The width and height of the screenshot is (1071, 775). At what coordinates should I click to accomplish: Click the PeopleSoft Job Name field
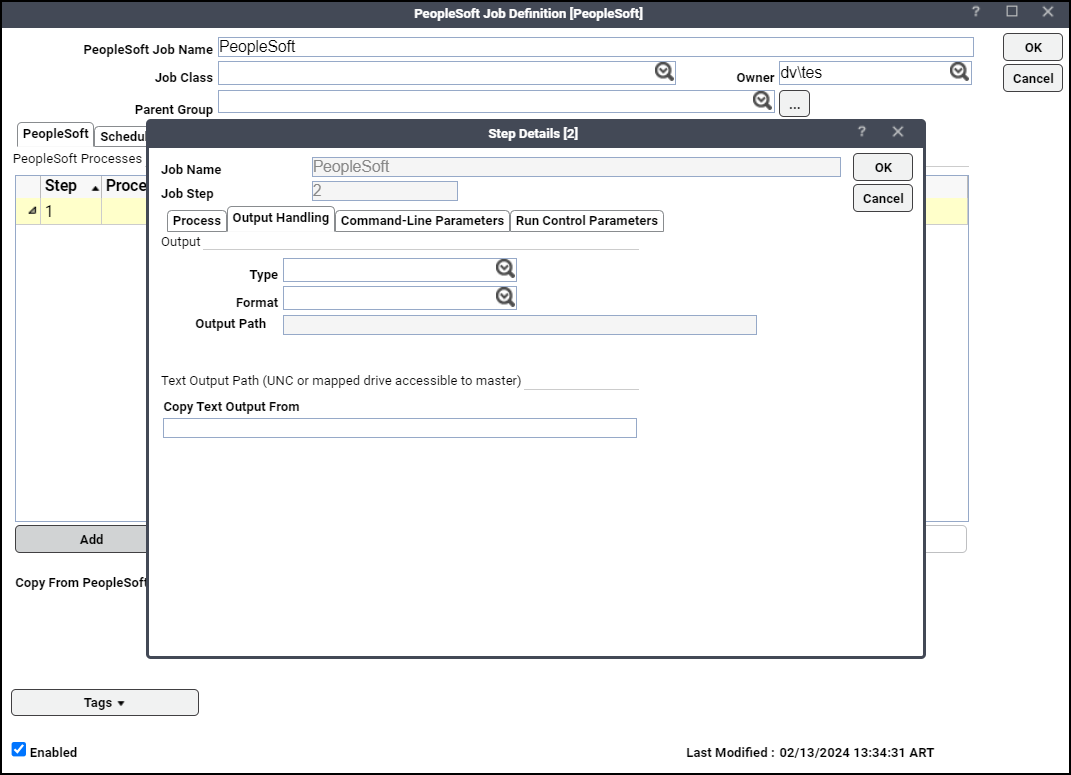596,47
